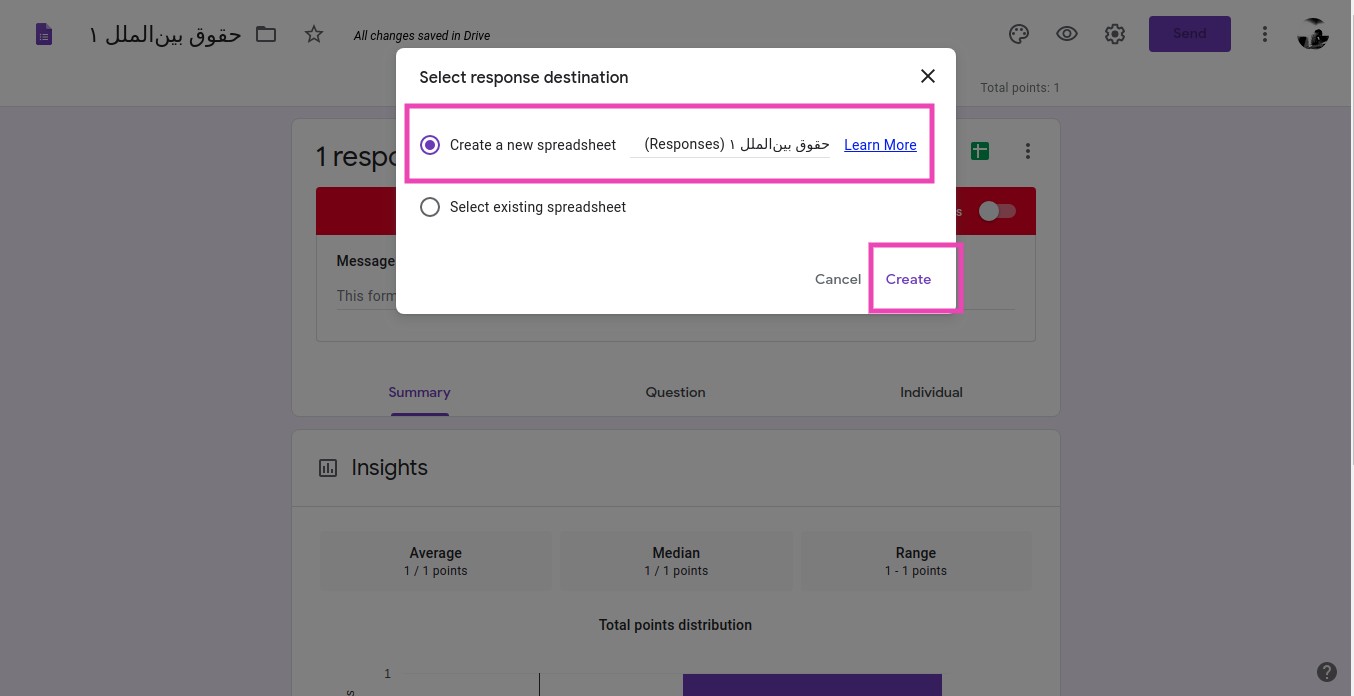This screenshot has height=696, width=1354.
Task: Choose the Select existing spreadsheet option
Action: point(430,207)
